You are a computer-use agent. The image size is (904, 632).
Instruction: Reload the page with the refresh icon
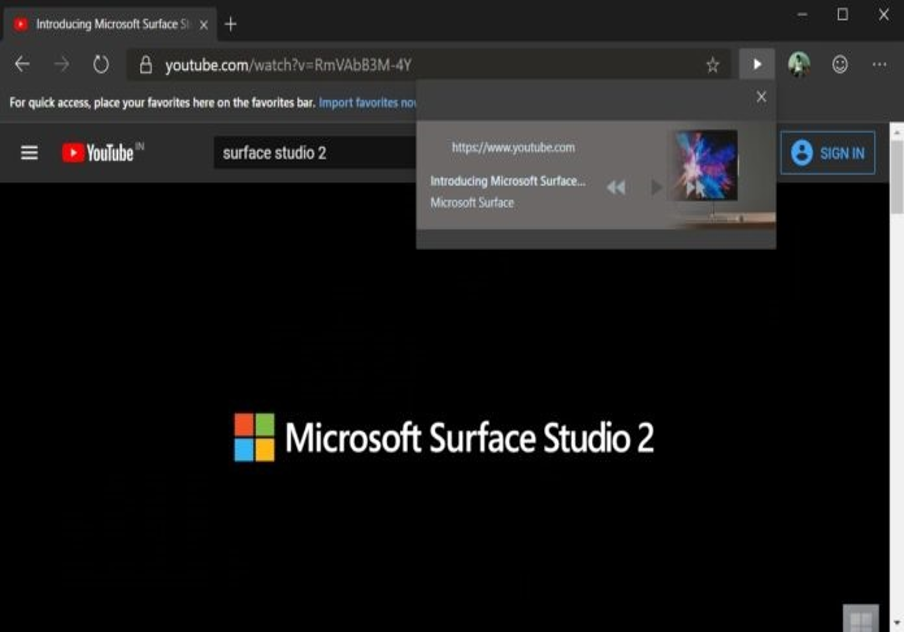[101, 65]
